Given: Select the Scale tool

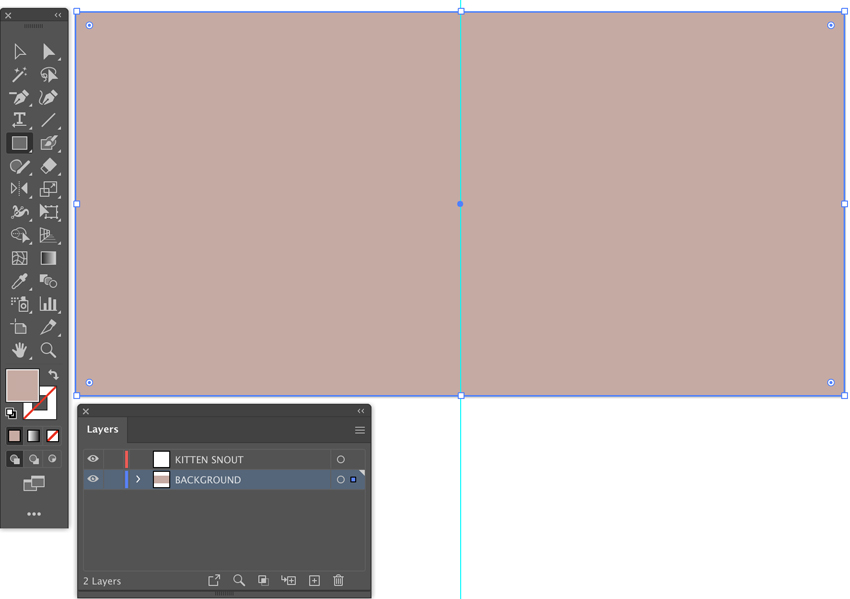Looking at the screenshot, I should tap(48, 189).
